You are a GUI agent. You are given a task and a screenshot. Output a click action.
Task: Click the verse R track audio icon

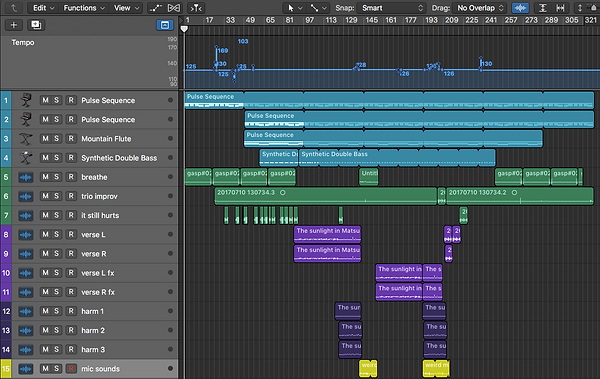coord(26,254)
